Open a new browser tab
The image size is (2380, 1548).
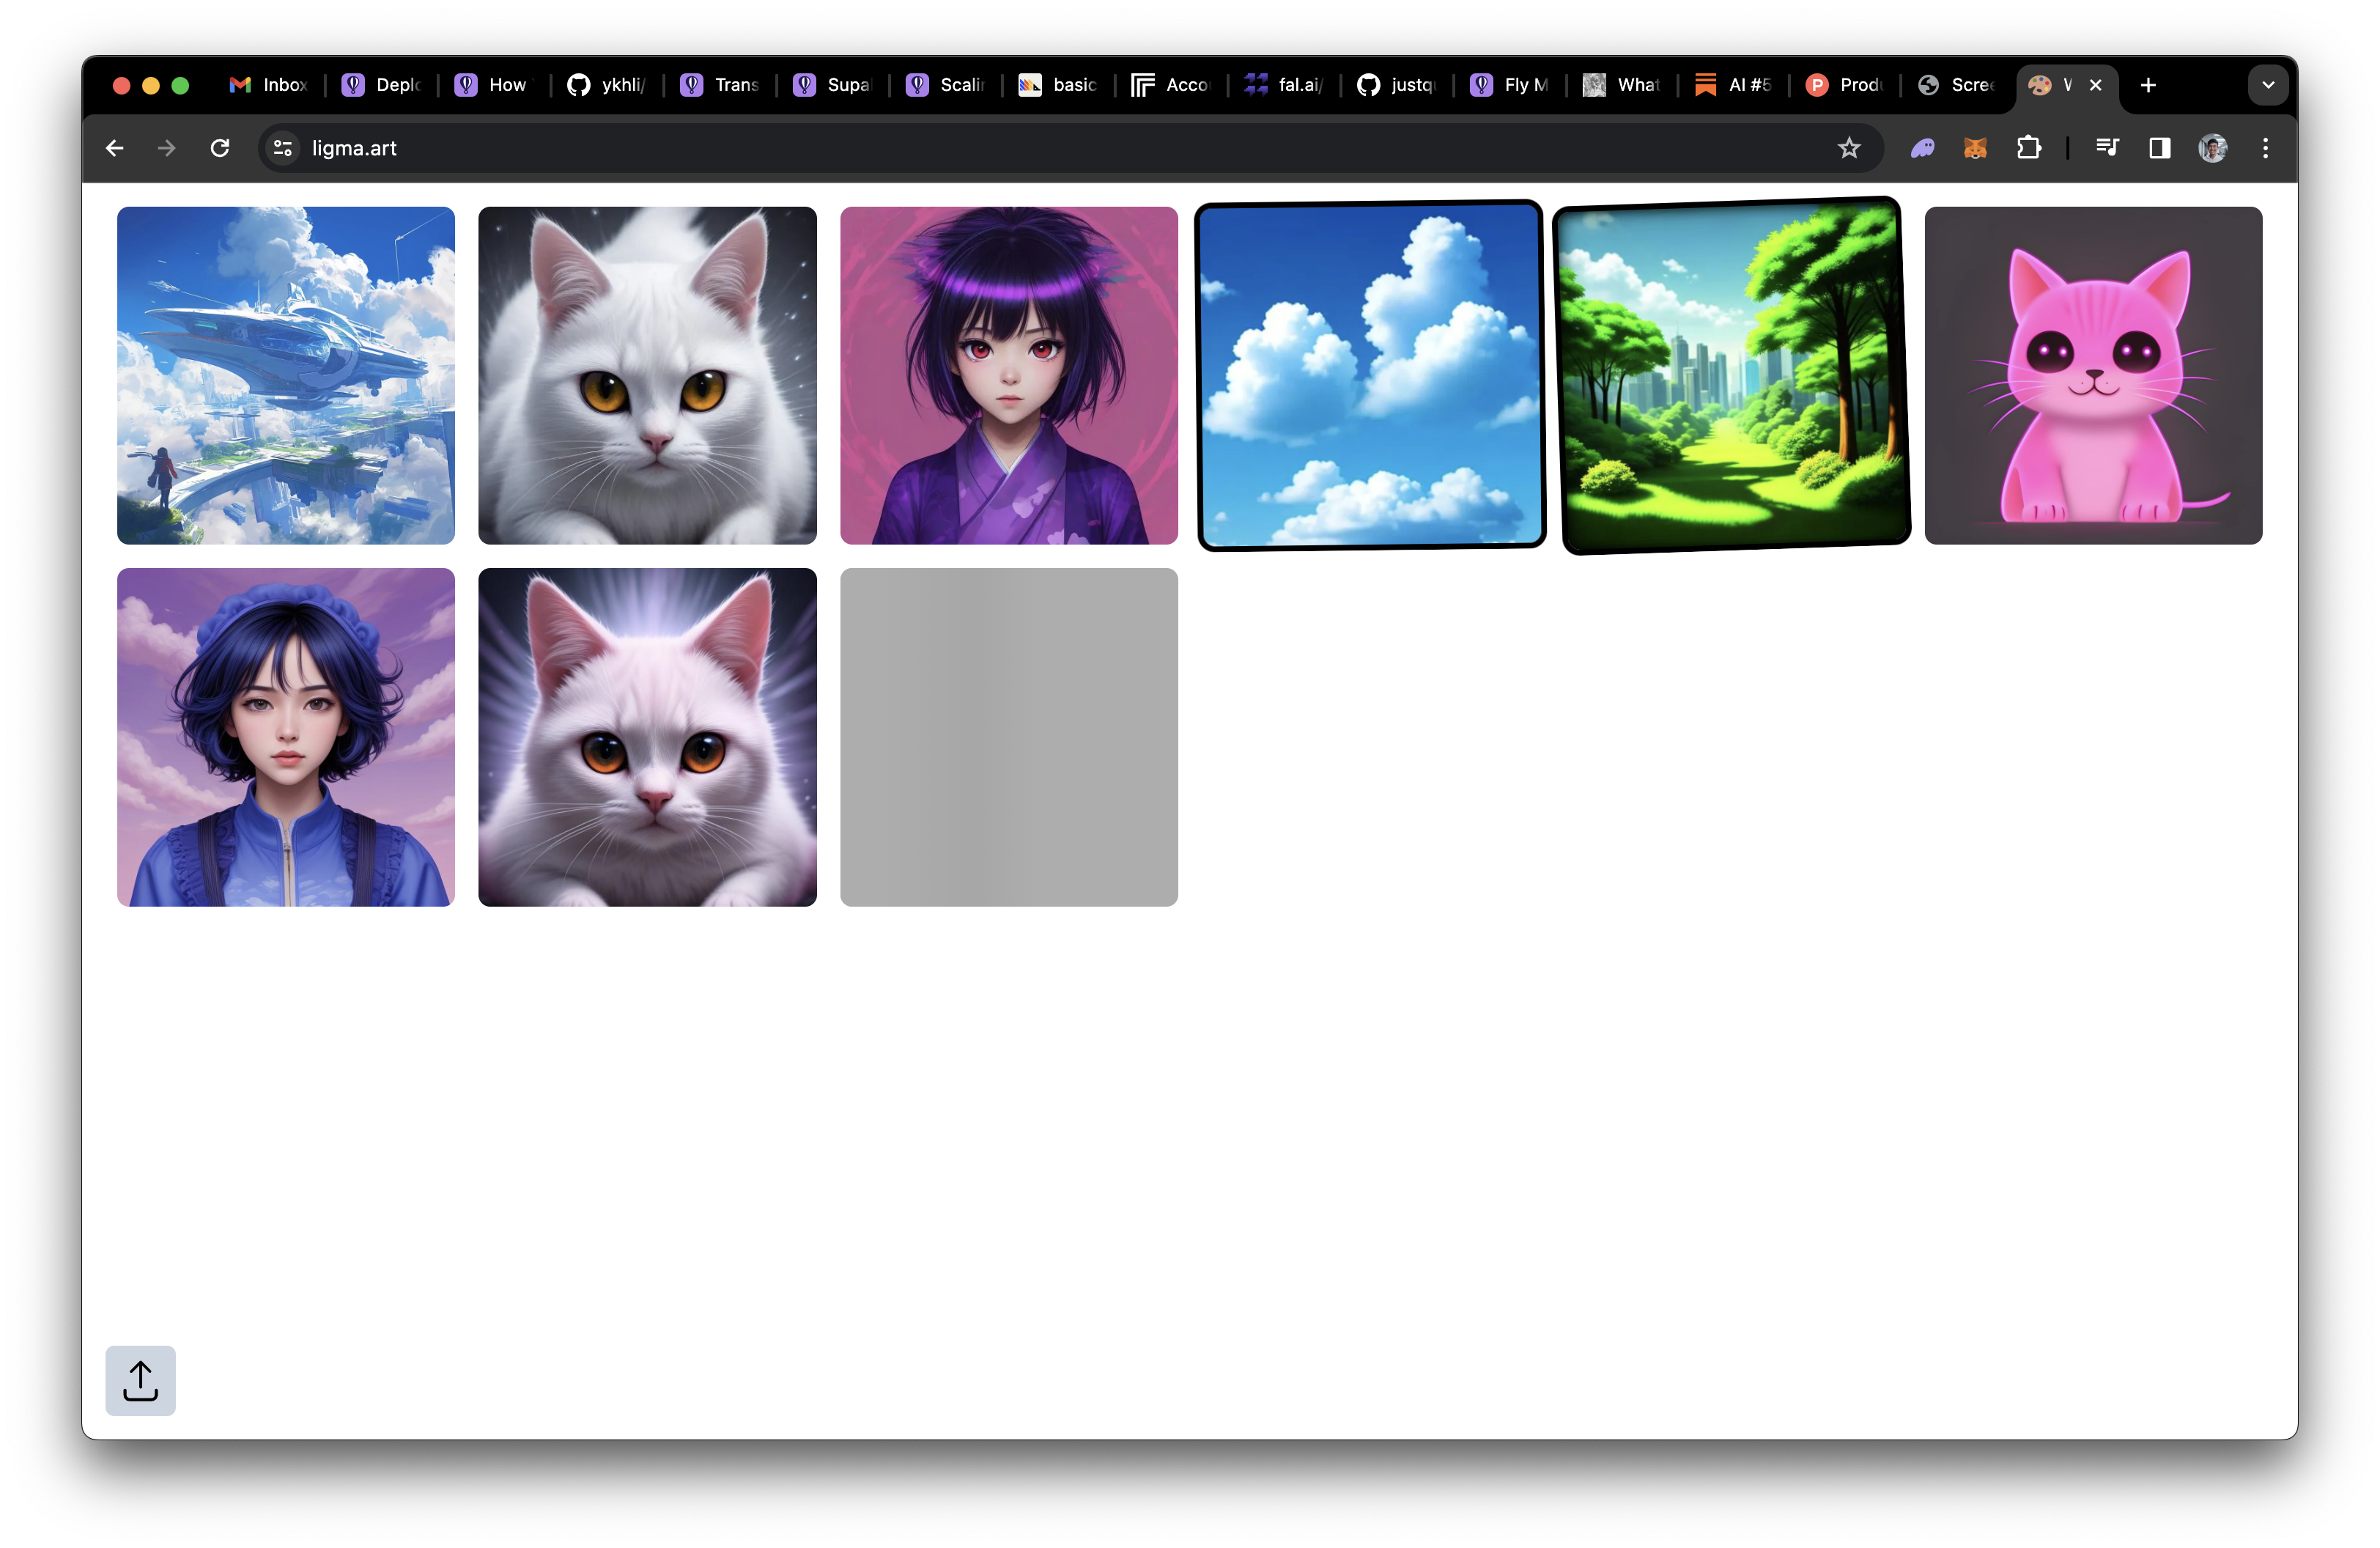click(2148, 85)
